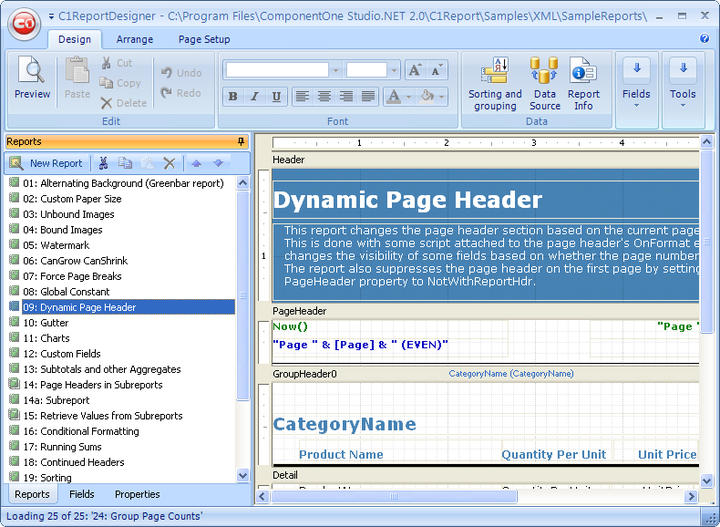Delete the report using the X icon in Reports toolbar

(x=169, y=163)
